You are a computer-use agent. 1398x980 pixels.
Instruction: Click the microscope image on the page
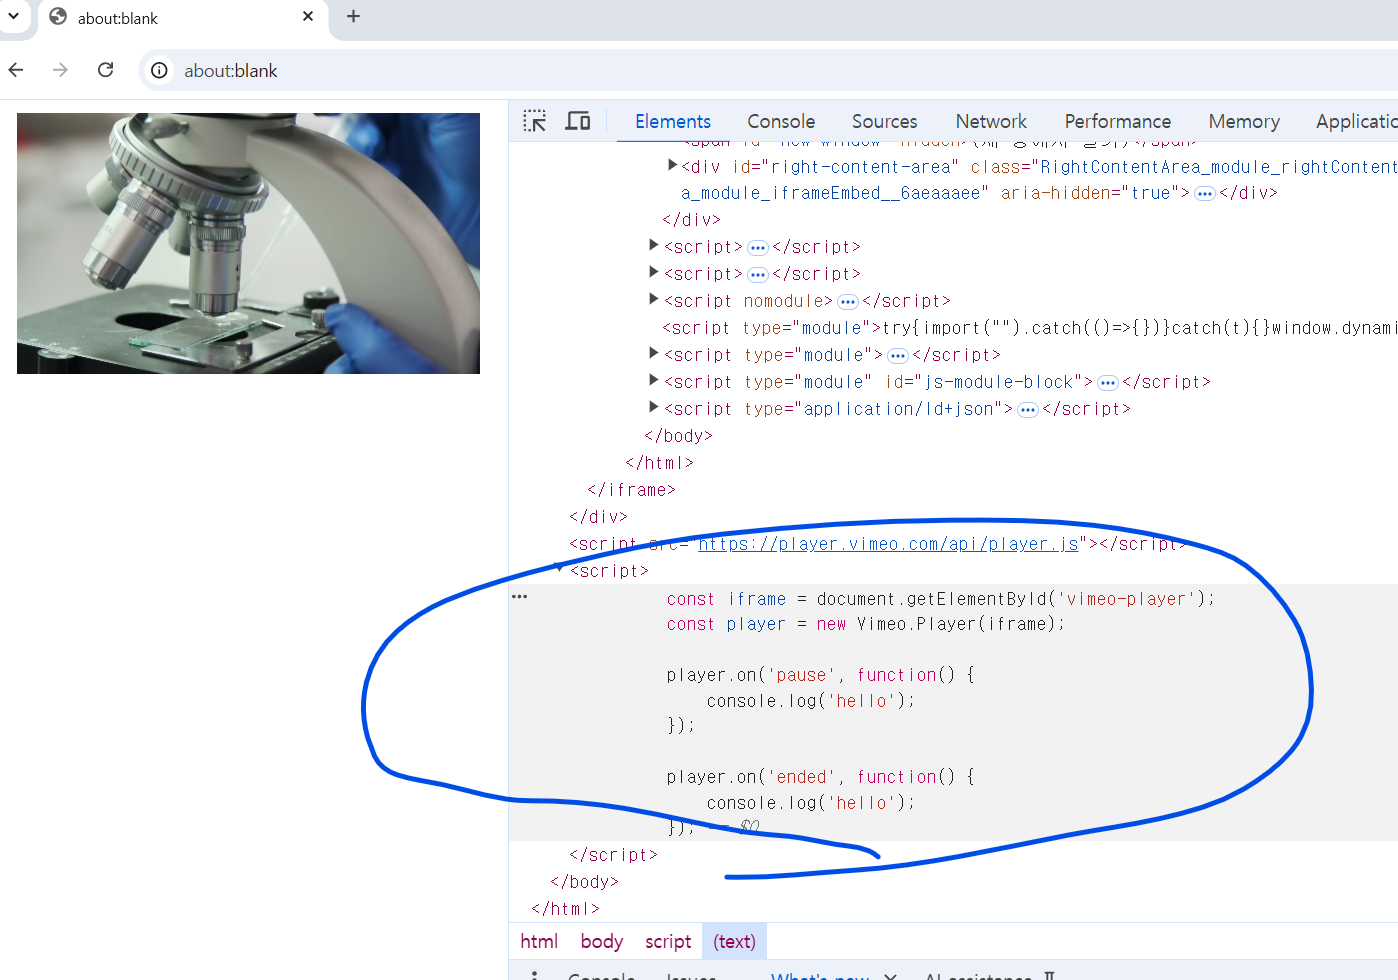click(248, 243)
